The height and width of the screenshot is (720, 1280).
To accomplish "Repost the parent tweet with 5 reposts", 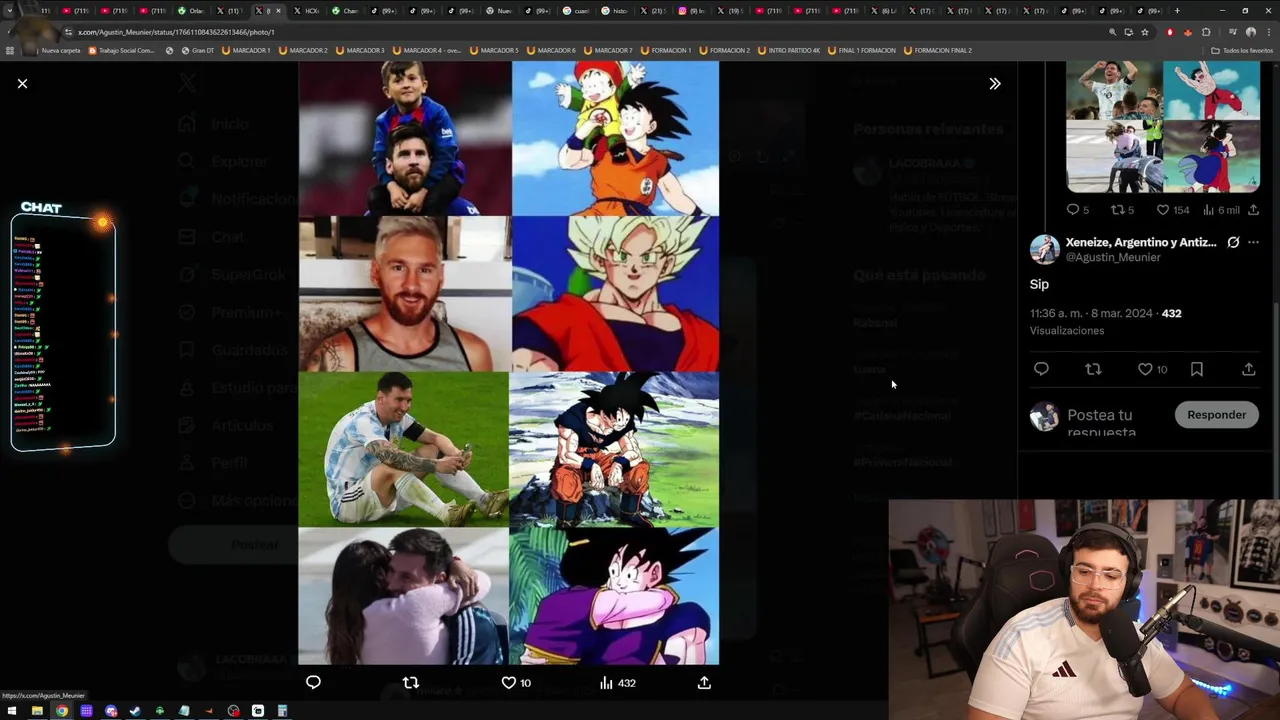I will (1122, 210).
